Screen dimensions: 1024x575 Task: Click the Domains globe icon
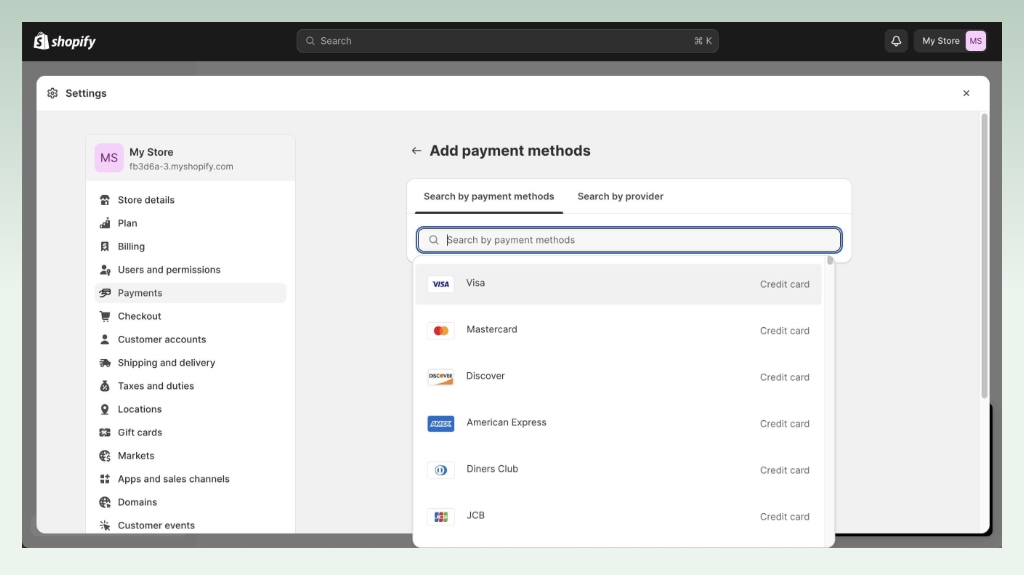[x=104, y=502]
